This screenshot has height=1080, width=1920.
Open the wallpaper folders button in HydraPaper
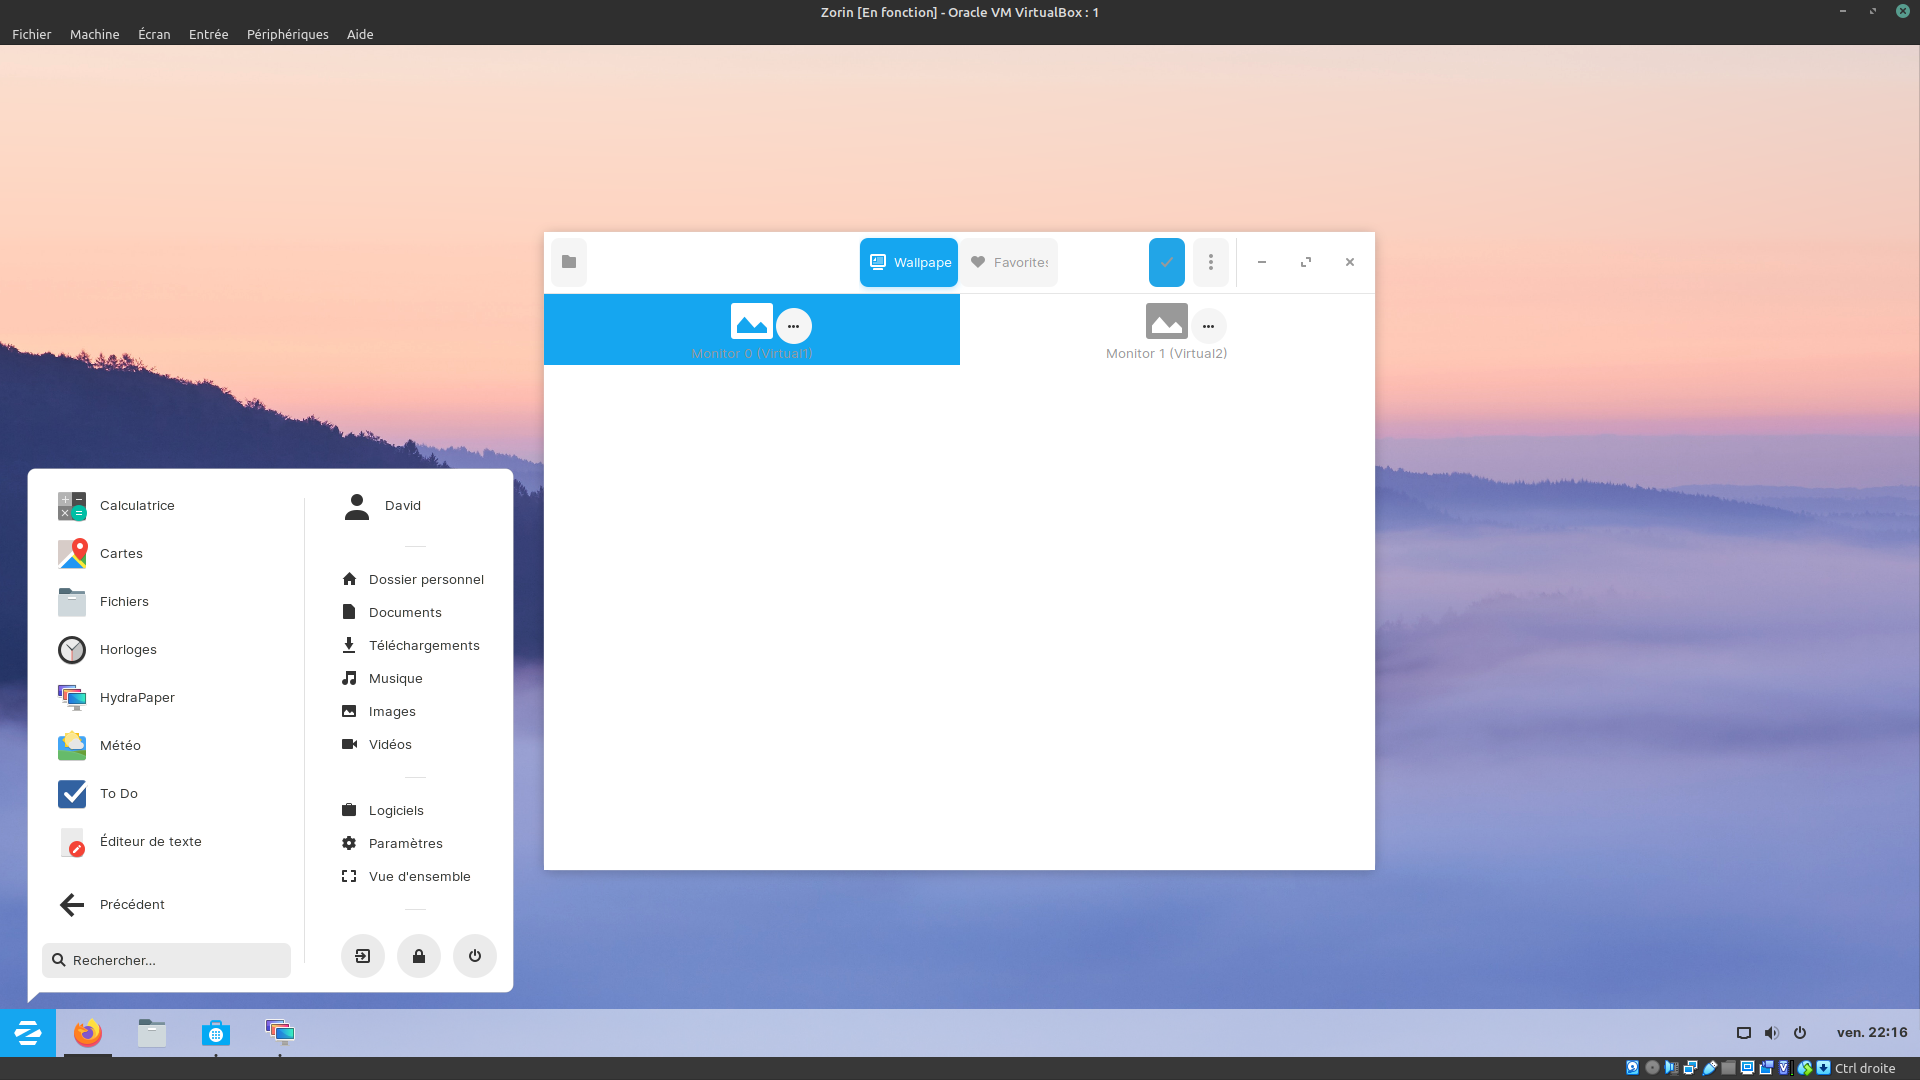(x=569, y=262)
